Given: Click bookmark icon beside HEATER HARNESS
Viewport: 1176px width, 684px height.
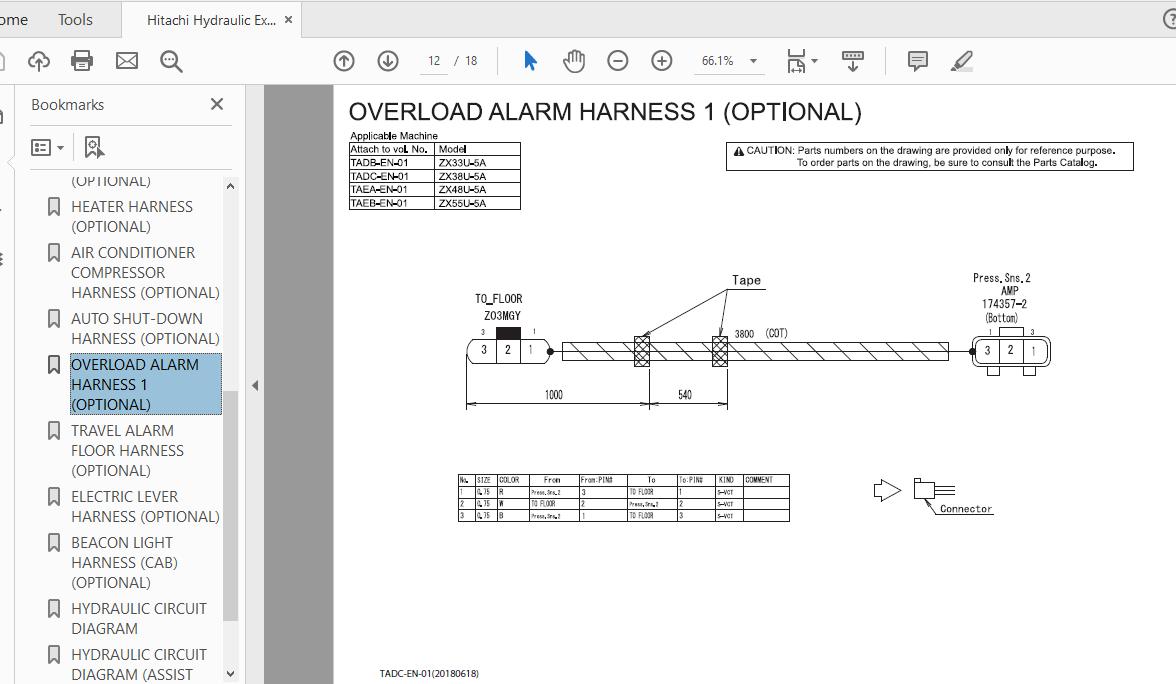Looking at the screenshot, I should click(54, 206).
